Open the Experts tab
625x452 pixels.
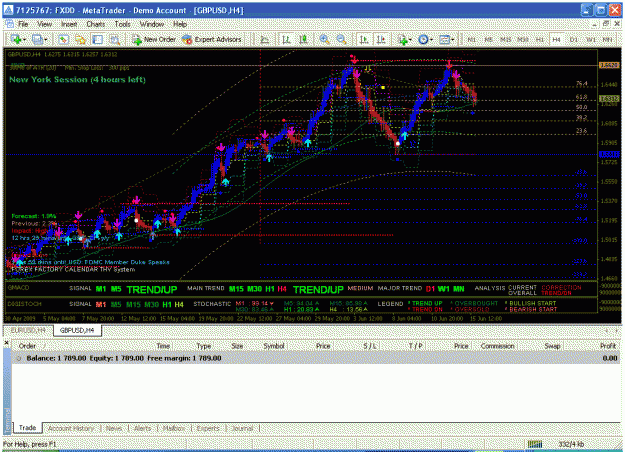pos(208,428)
